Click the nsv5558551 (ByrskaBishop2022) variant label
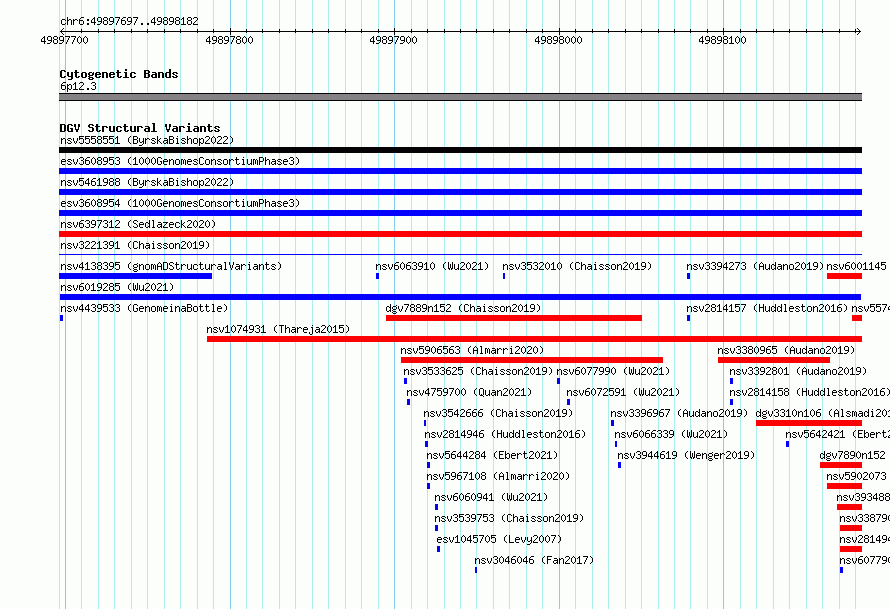Screen dimensions: 890x609 click(147, 140)
